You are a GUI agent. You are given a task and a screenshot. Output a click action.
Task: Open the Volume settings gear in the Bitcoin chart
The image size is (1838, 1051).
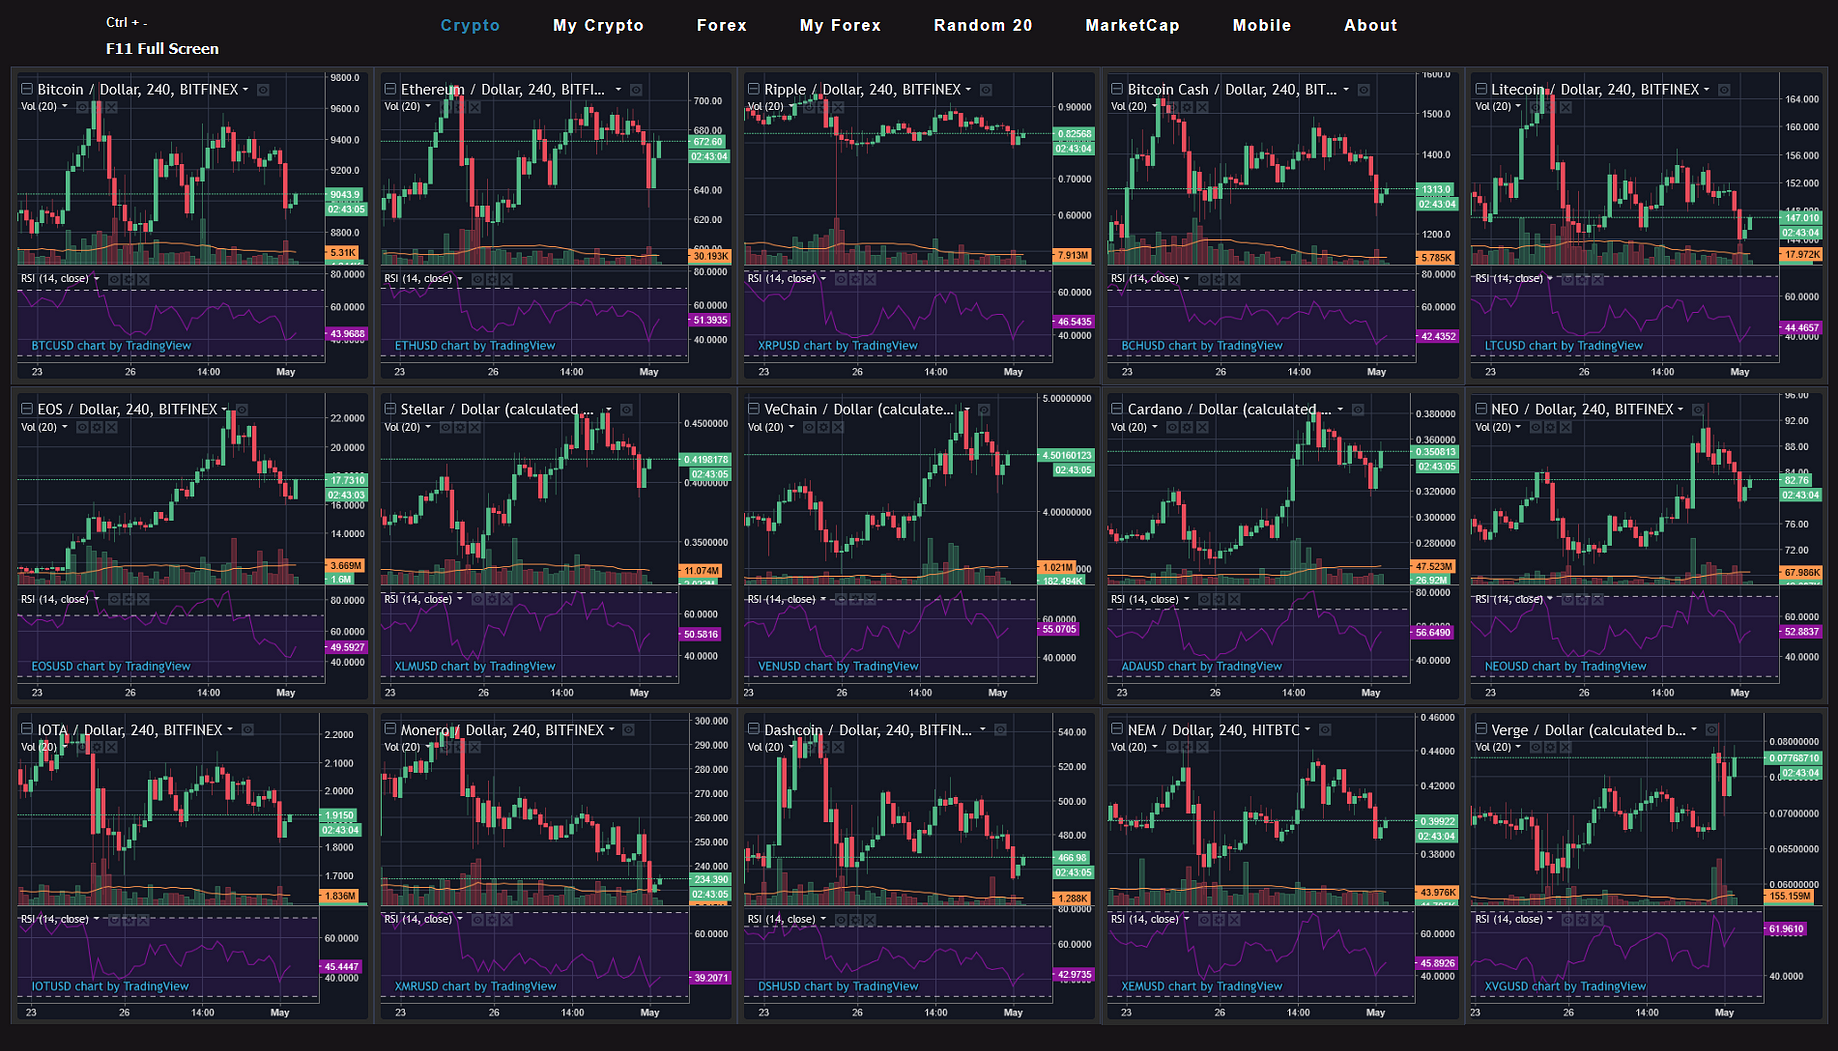tap(97, 107)
